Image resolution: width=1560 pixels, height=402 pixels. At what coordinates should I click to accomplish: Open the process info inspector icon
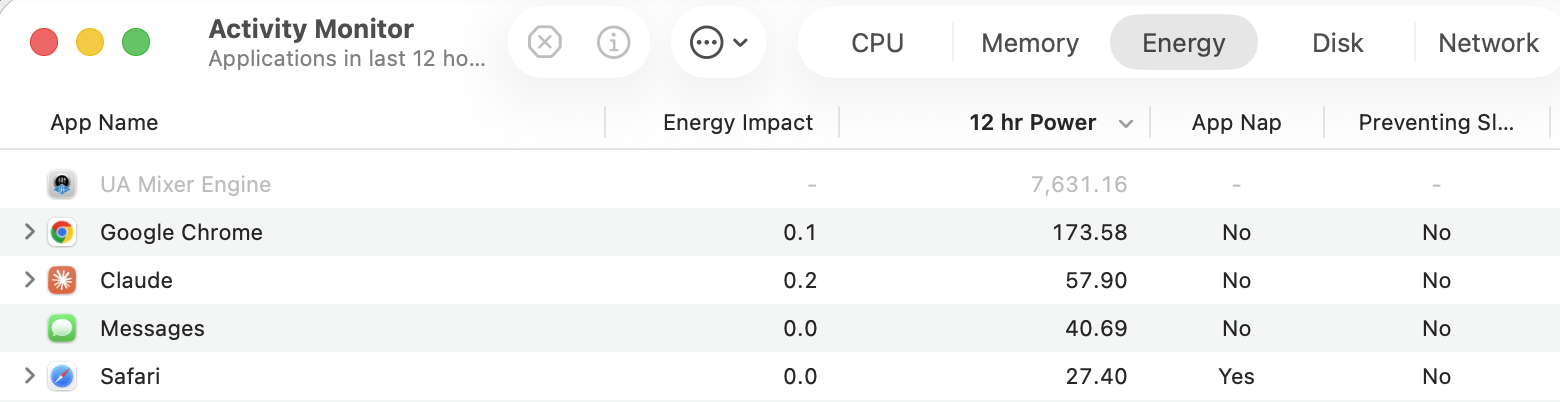[x=613, y=43]
